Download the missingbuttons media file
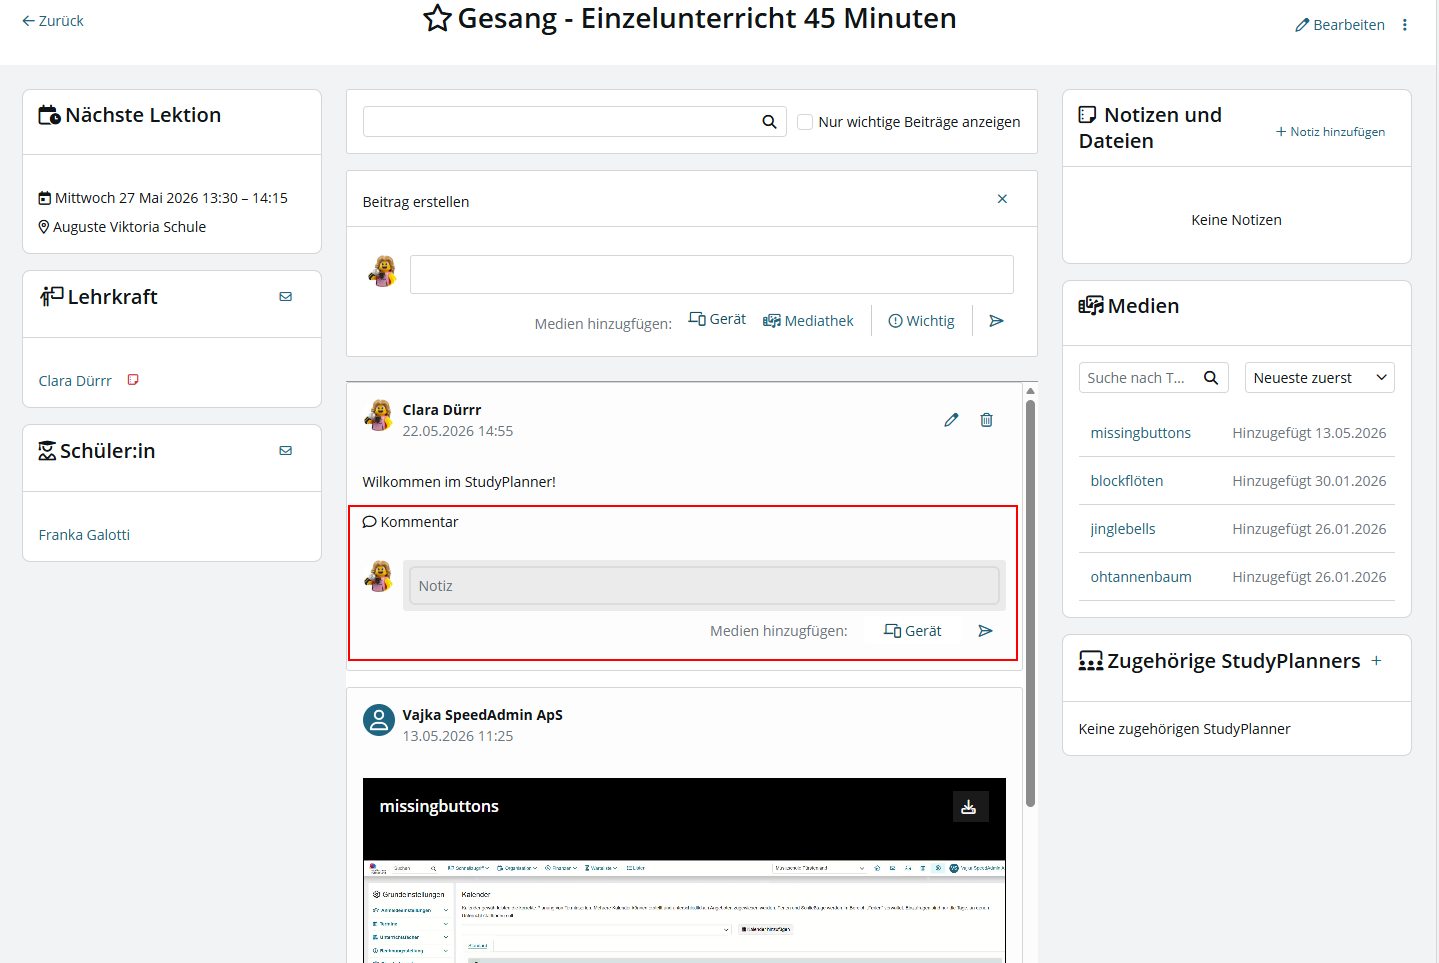1439x963 pixels. click(x=969, y=806)
